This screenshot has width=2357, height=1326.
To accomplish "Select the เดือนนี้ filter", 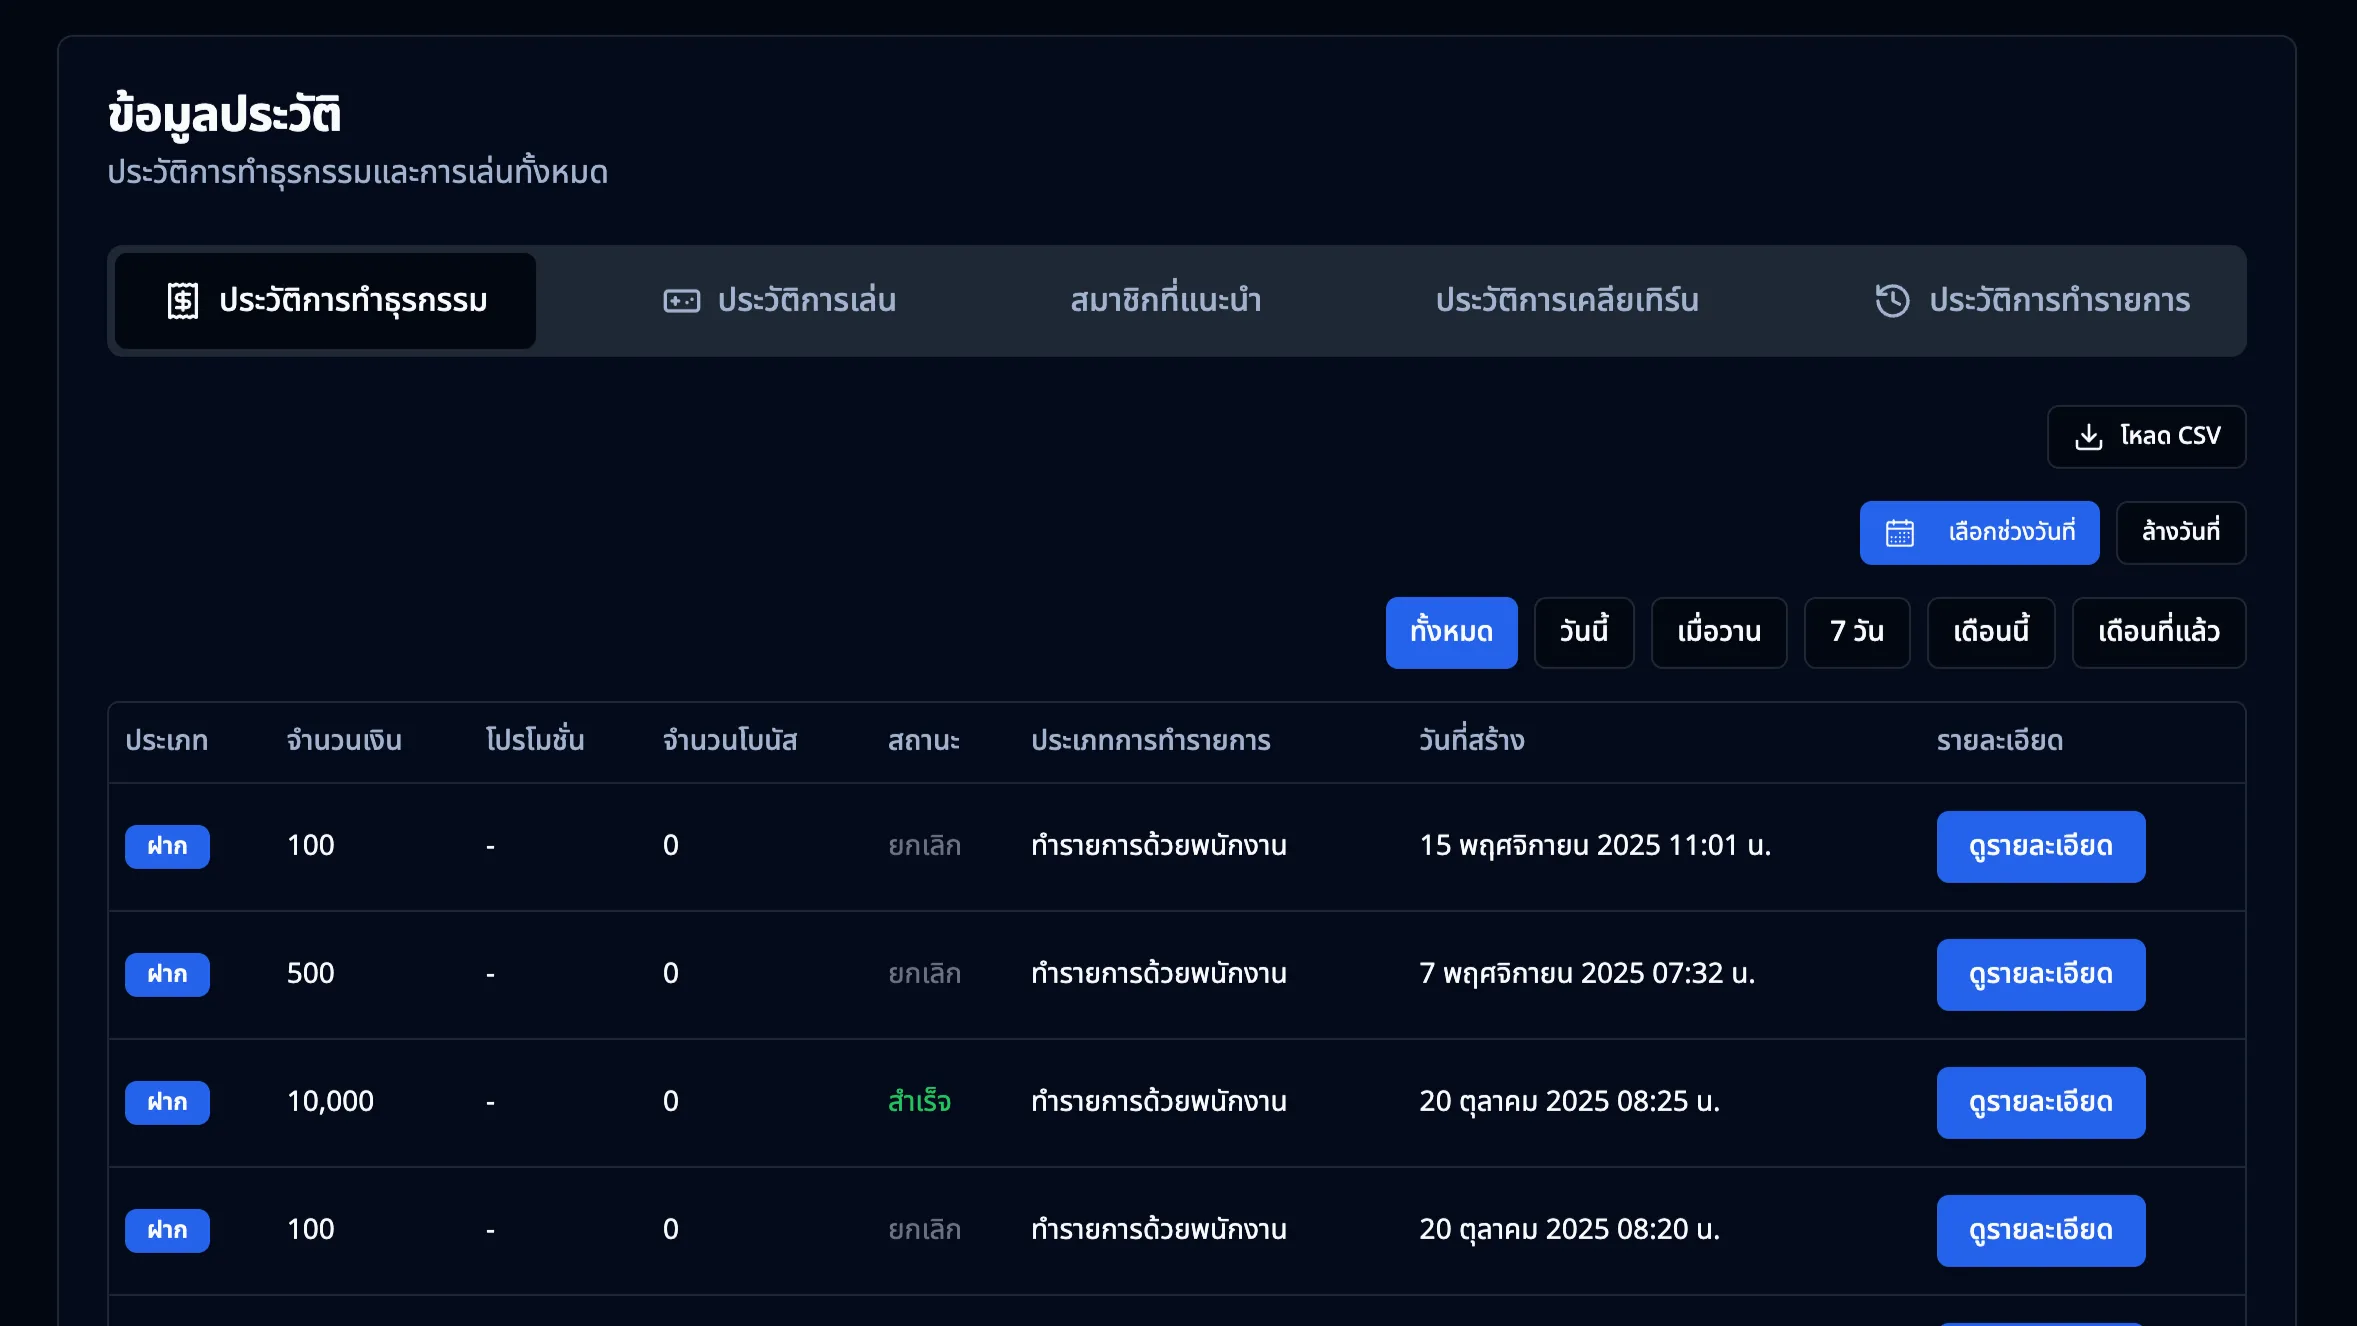I will [x=1990, y=632].
